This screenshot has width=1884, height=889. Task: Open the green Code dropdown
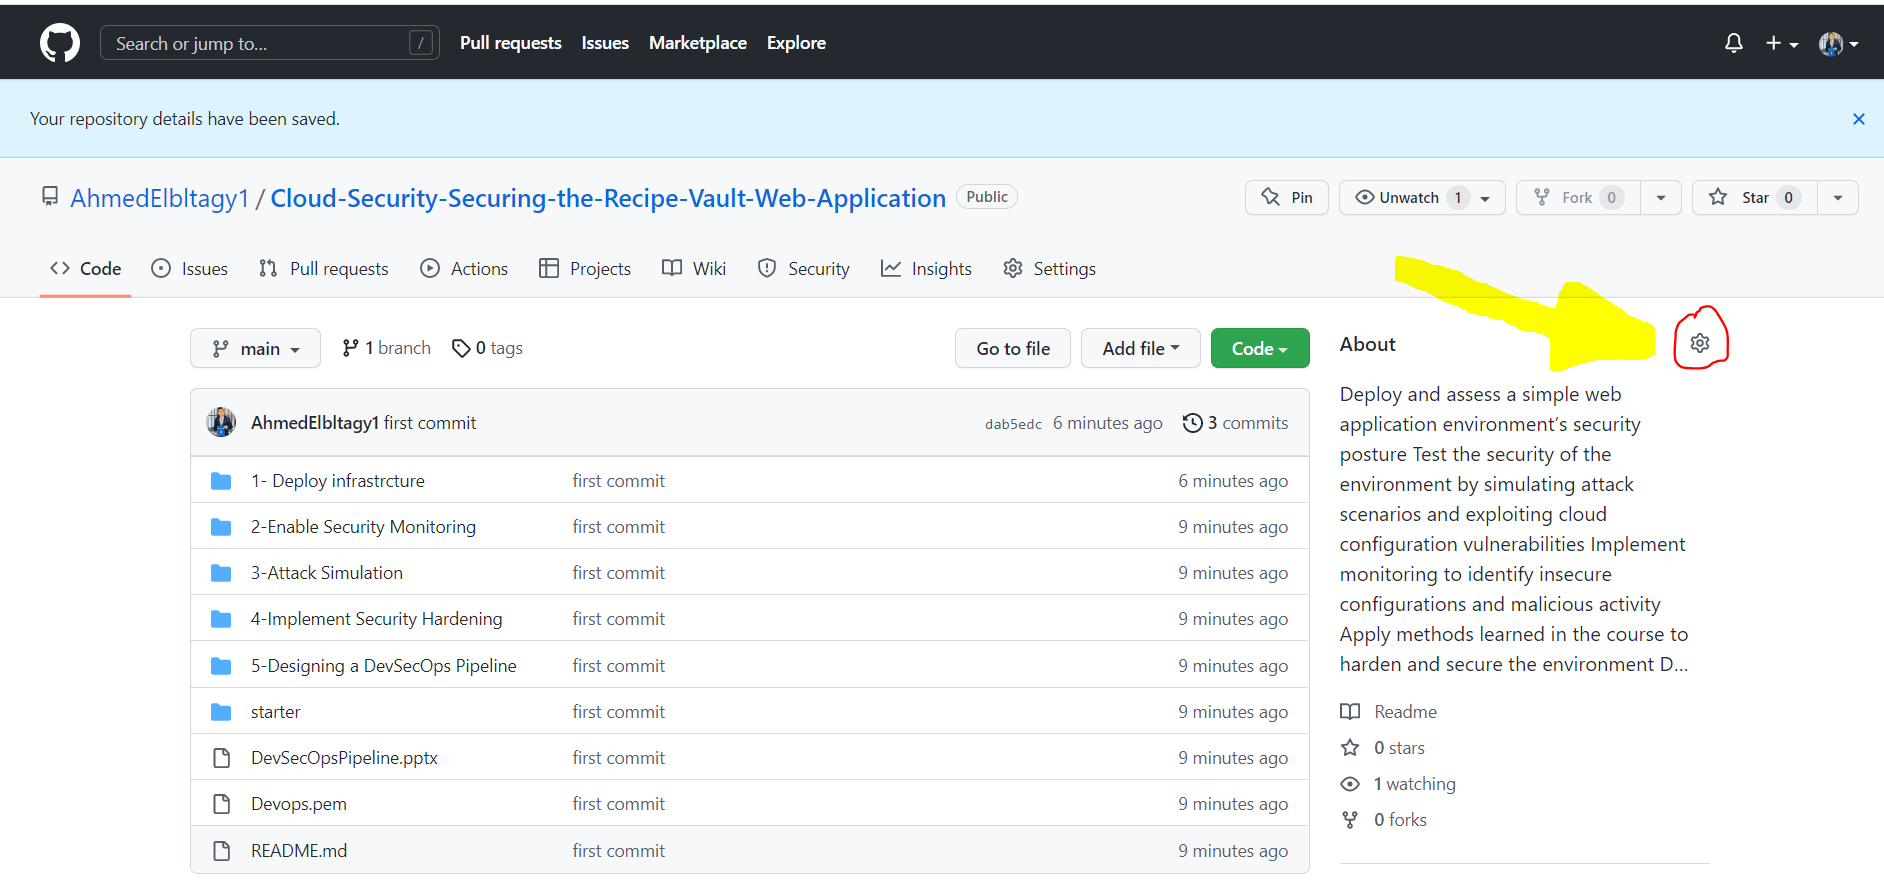1260,348
